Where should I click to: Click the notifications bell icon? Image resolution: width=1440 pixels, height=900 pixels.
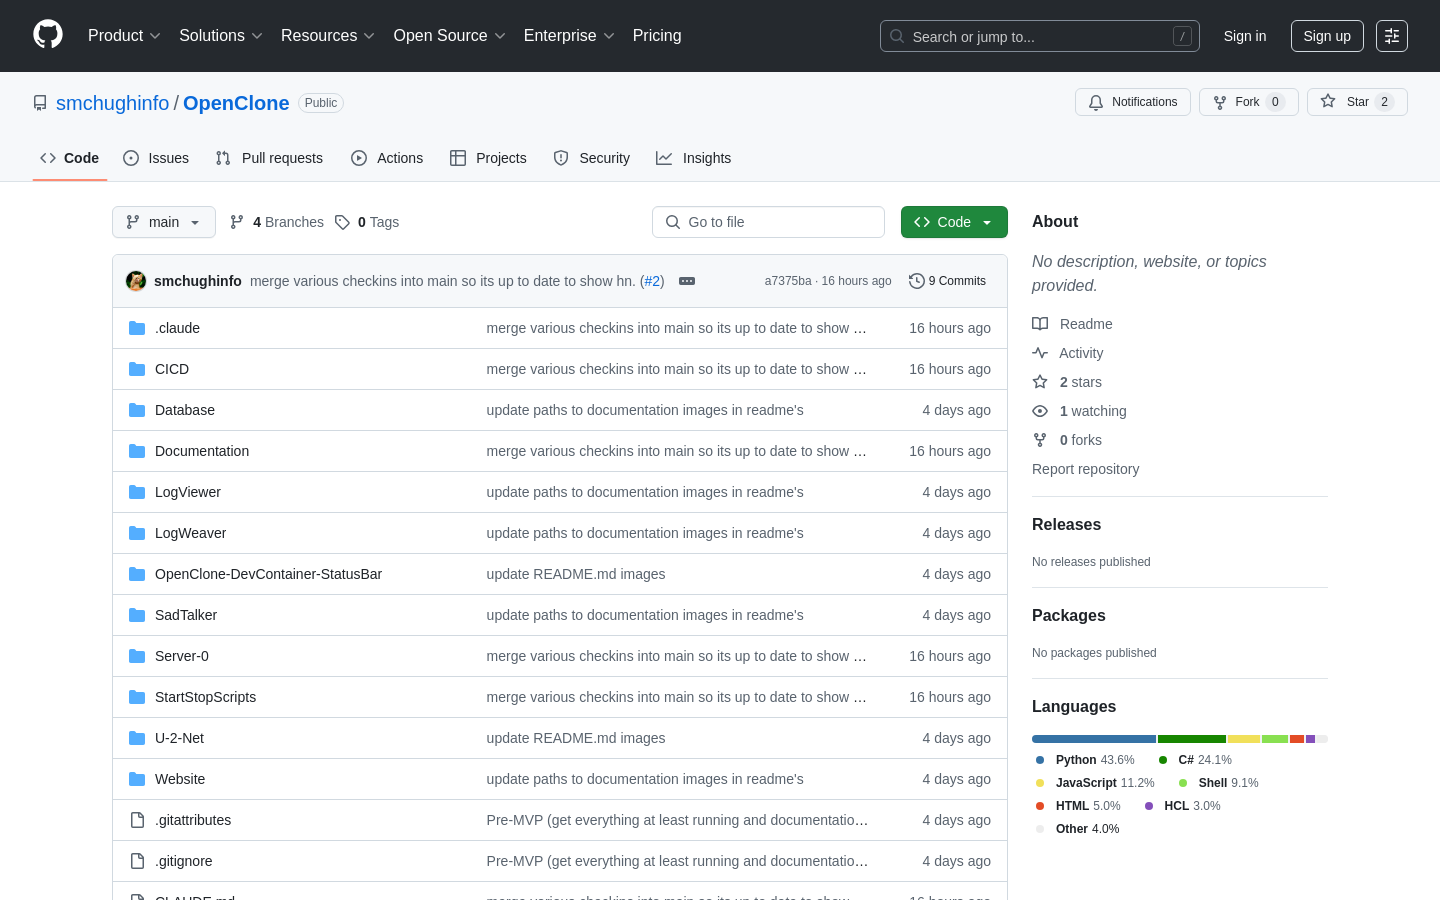pyautogui.click(x=1096, y=102)
